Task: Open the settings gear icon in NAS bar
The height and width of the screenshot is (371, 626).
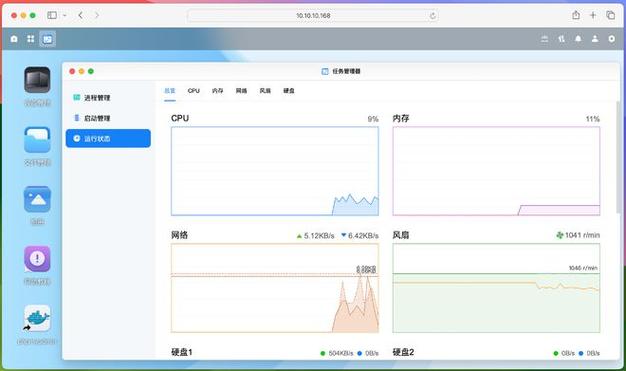Action: pyautogui.click(x=612, y=39)
